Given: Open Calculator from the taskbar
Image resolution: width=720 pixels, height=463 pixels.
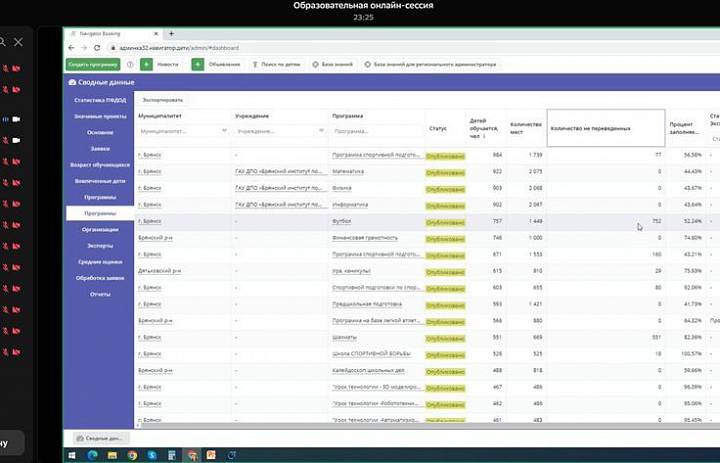Looking at the screenshot, I should pos(172,455).
